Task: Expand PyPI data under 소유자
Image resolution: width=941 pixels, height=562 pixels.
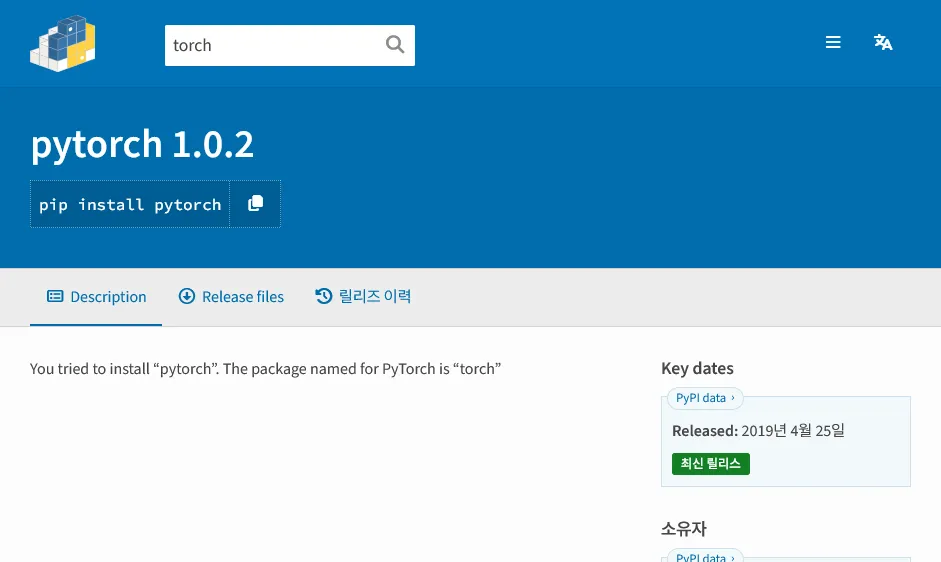Action: (705, 556)
